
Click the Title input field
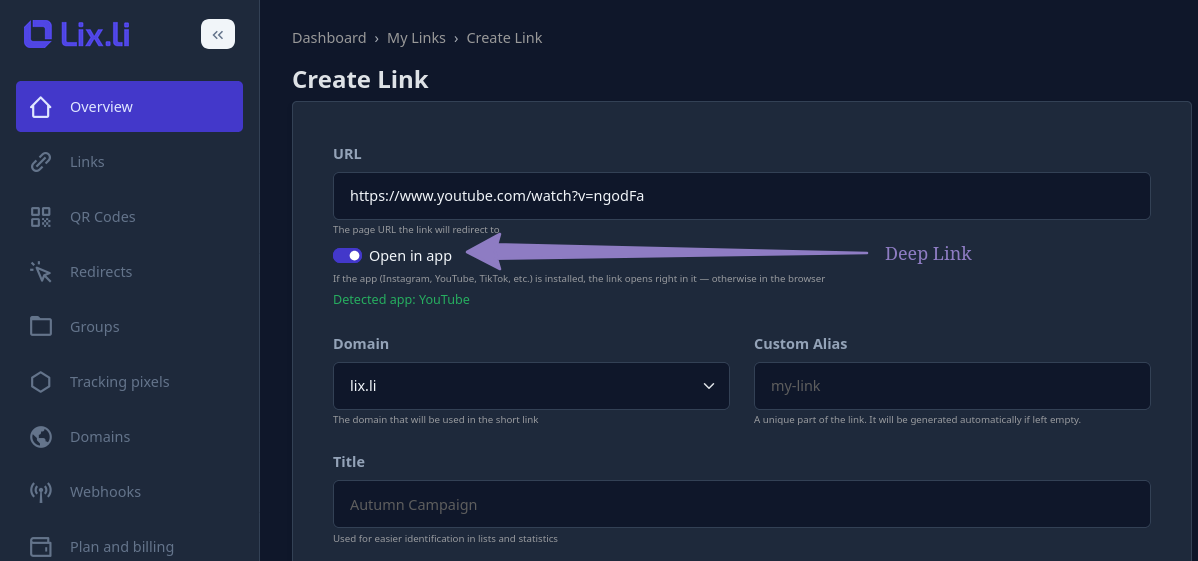point(742,504)
